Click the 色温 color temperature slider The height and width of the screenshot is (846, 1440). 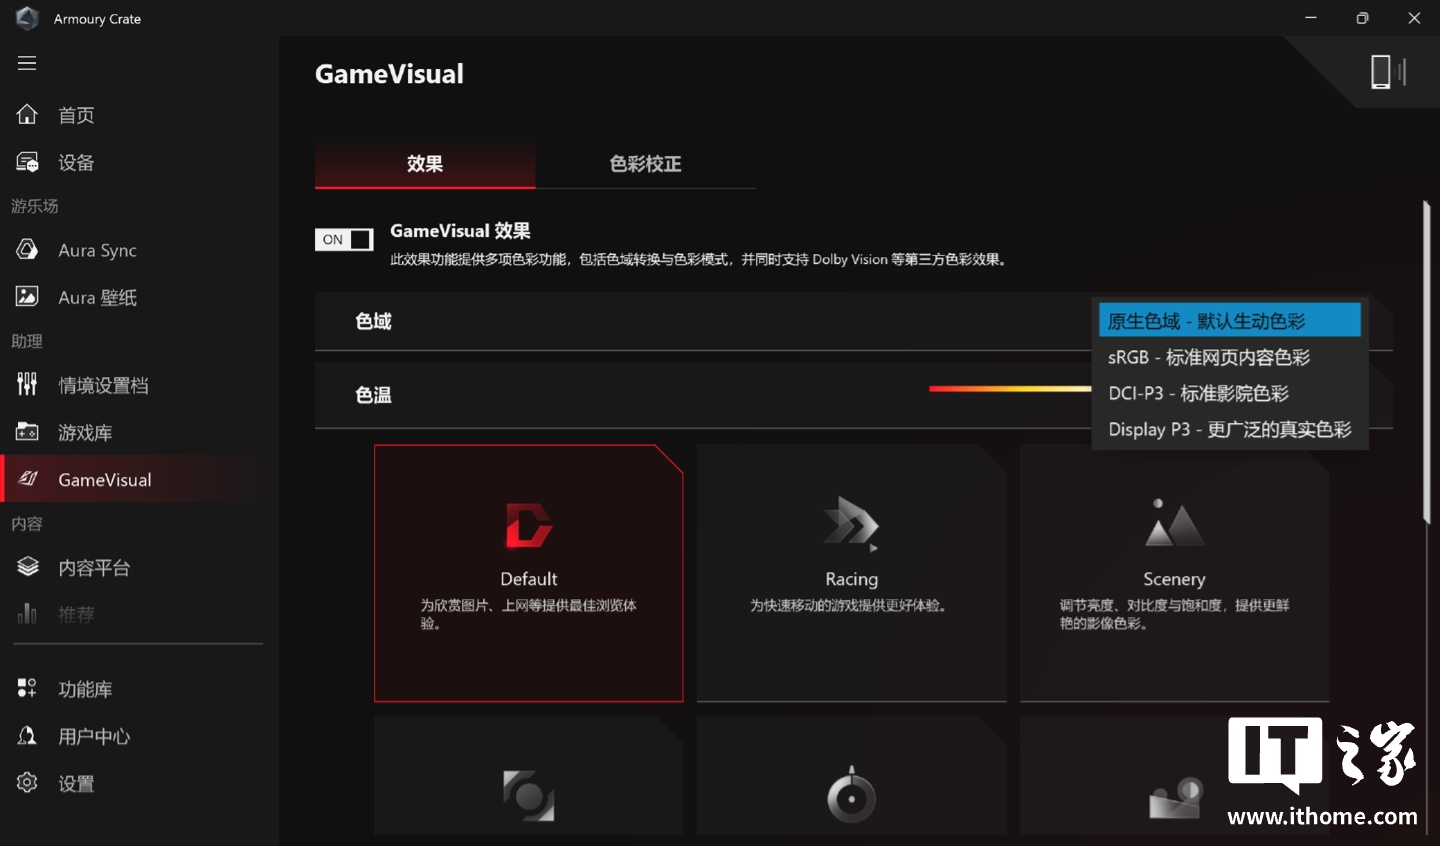pos(1009,389)
